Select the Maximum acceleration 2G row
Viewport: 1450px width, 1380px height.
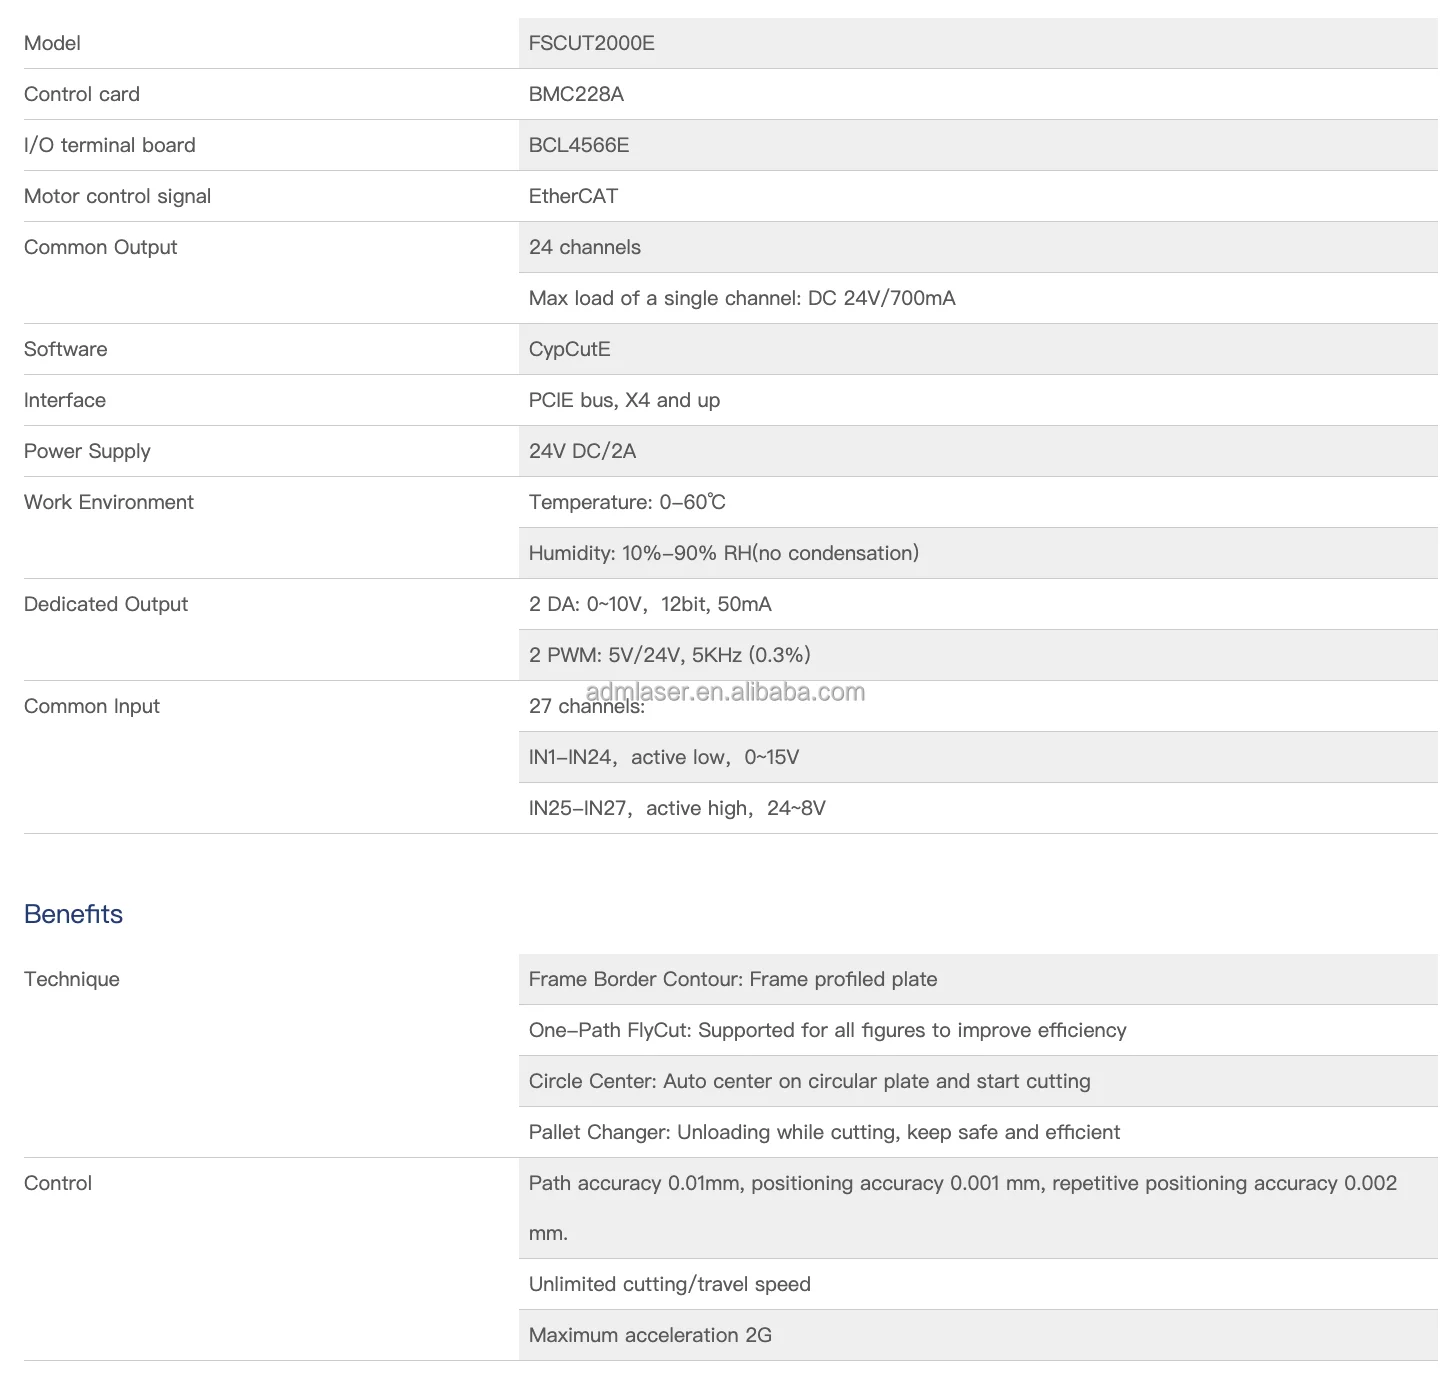coord(650,1335)
